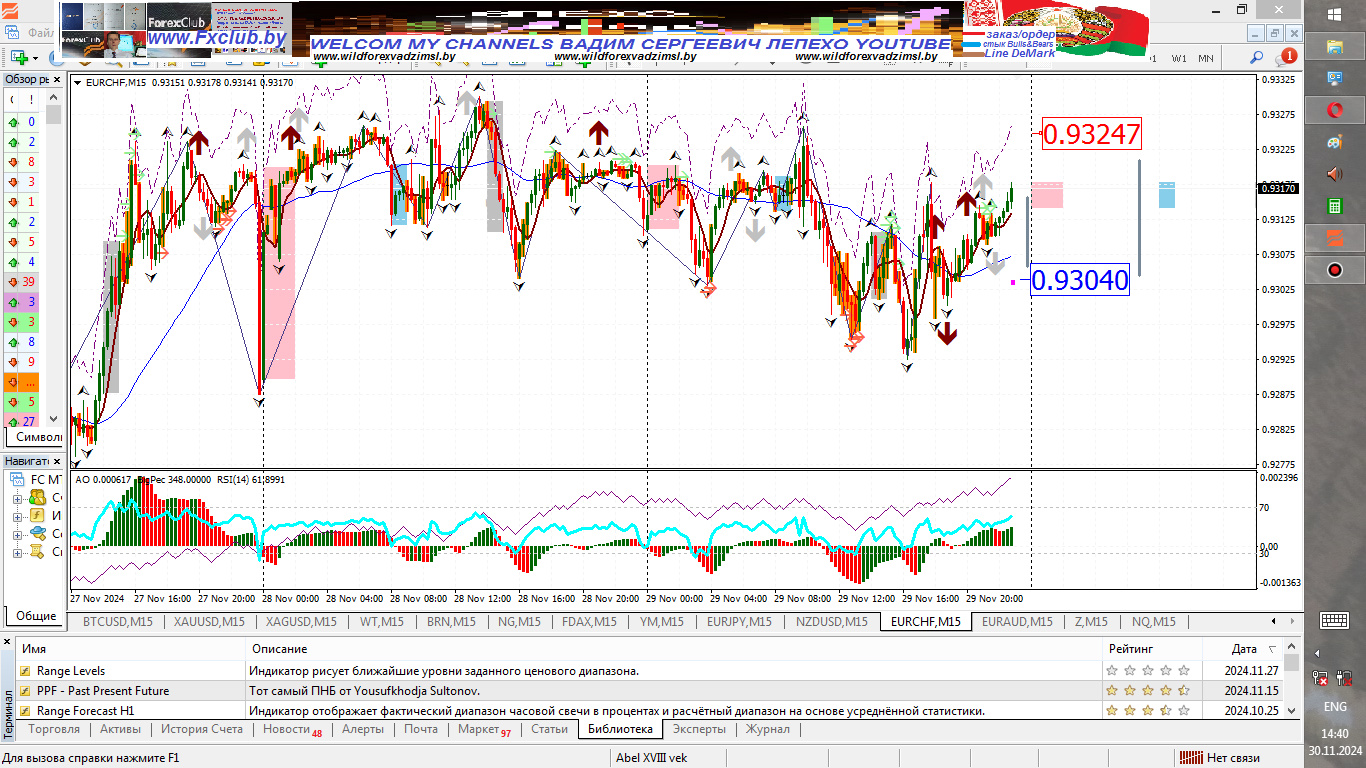
Task: Click the Range Levels star rating
Action: point(1148,671)
